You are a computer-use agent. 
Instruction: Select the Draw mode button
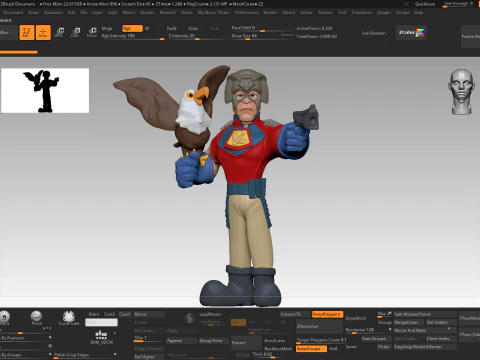coord(43,32)
